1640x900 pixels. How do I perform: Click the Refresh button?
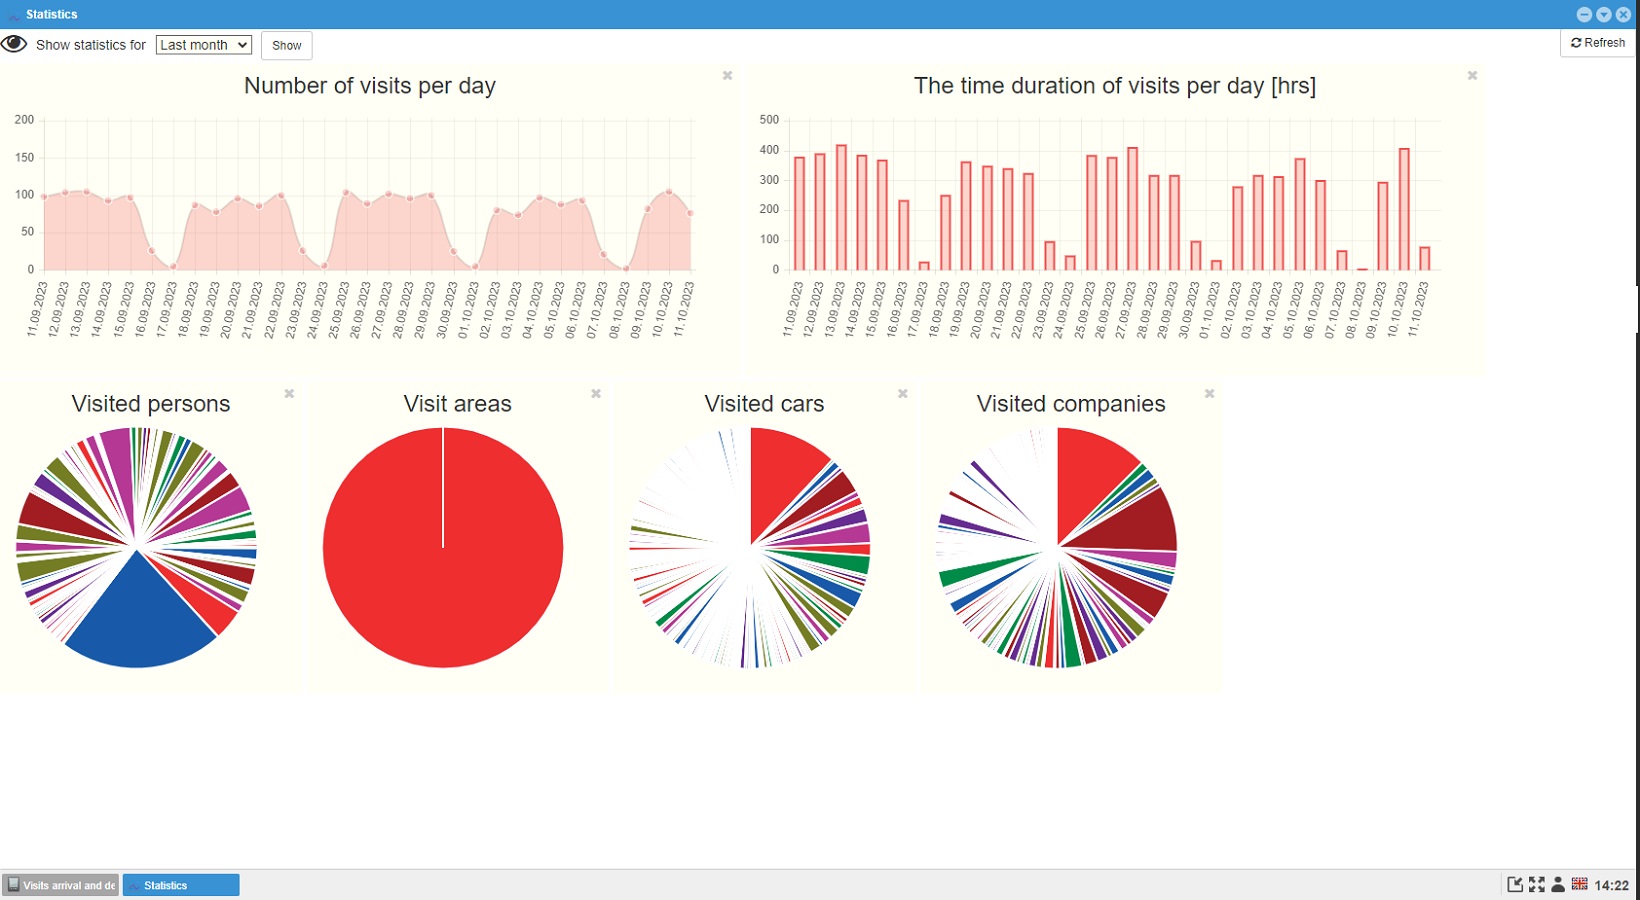point(1598,43)
